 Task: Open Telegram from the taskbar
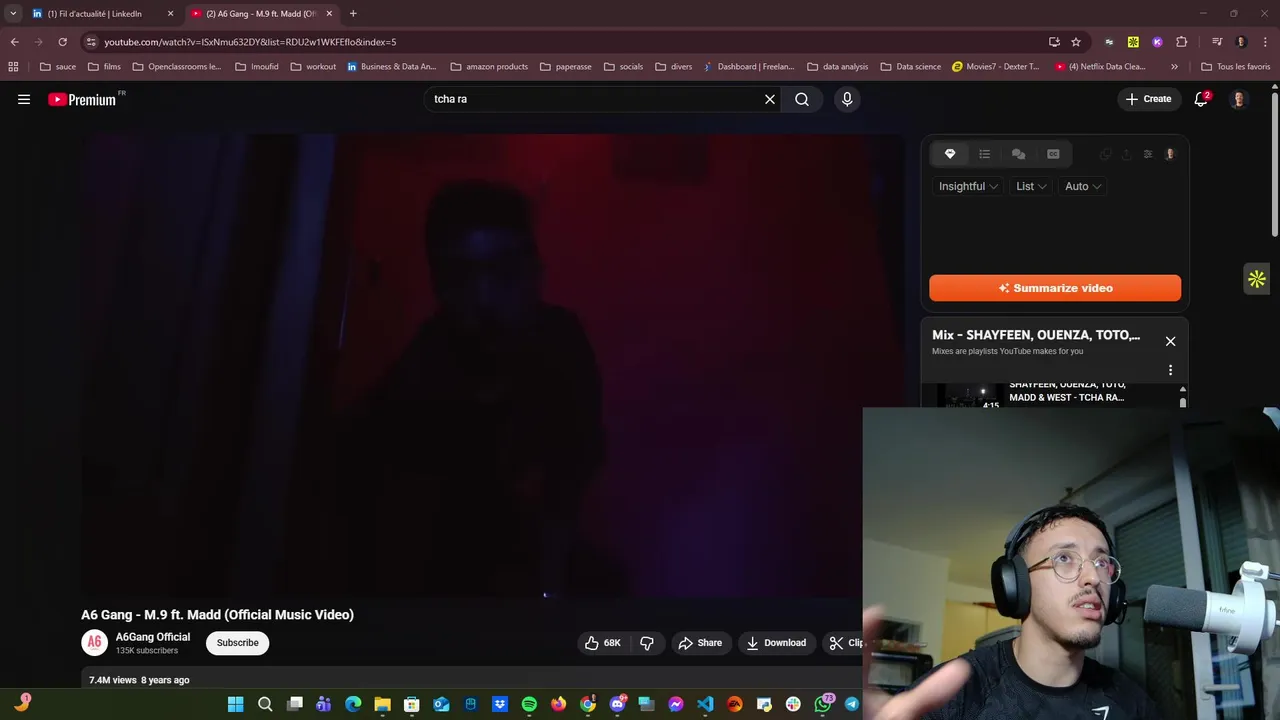tap(852, 704)
